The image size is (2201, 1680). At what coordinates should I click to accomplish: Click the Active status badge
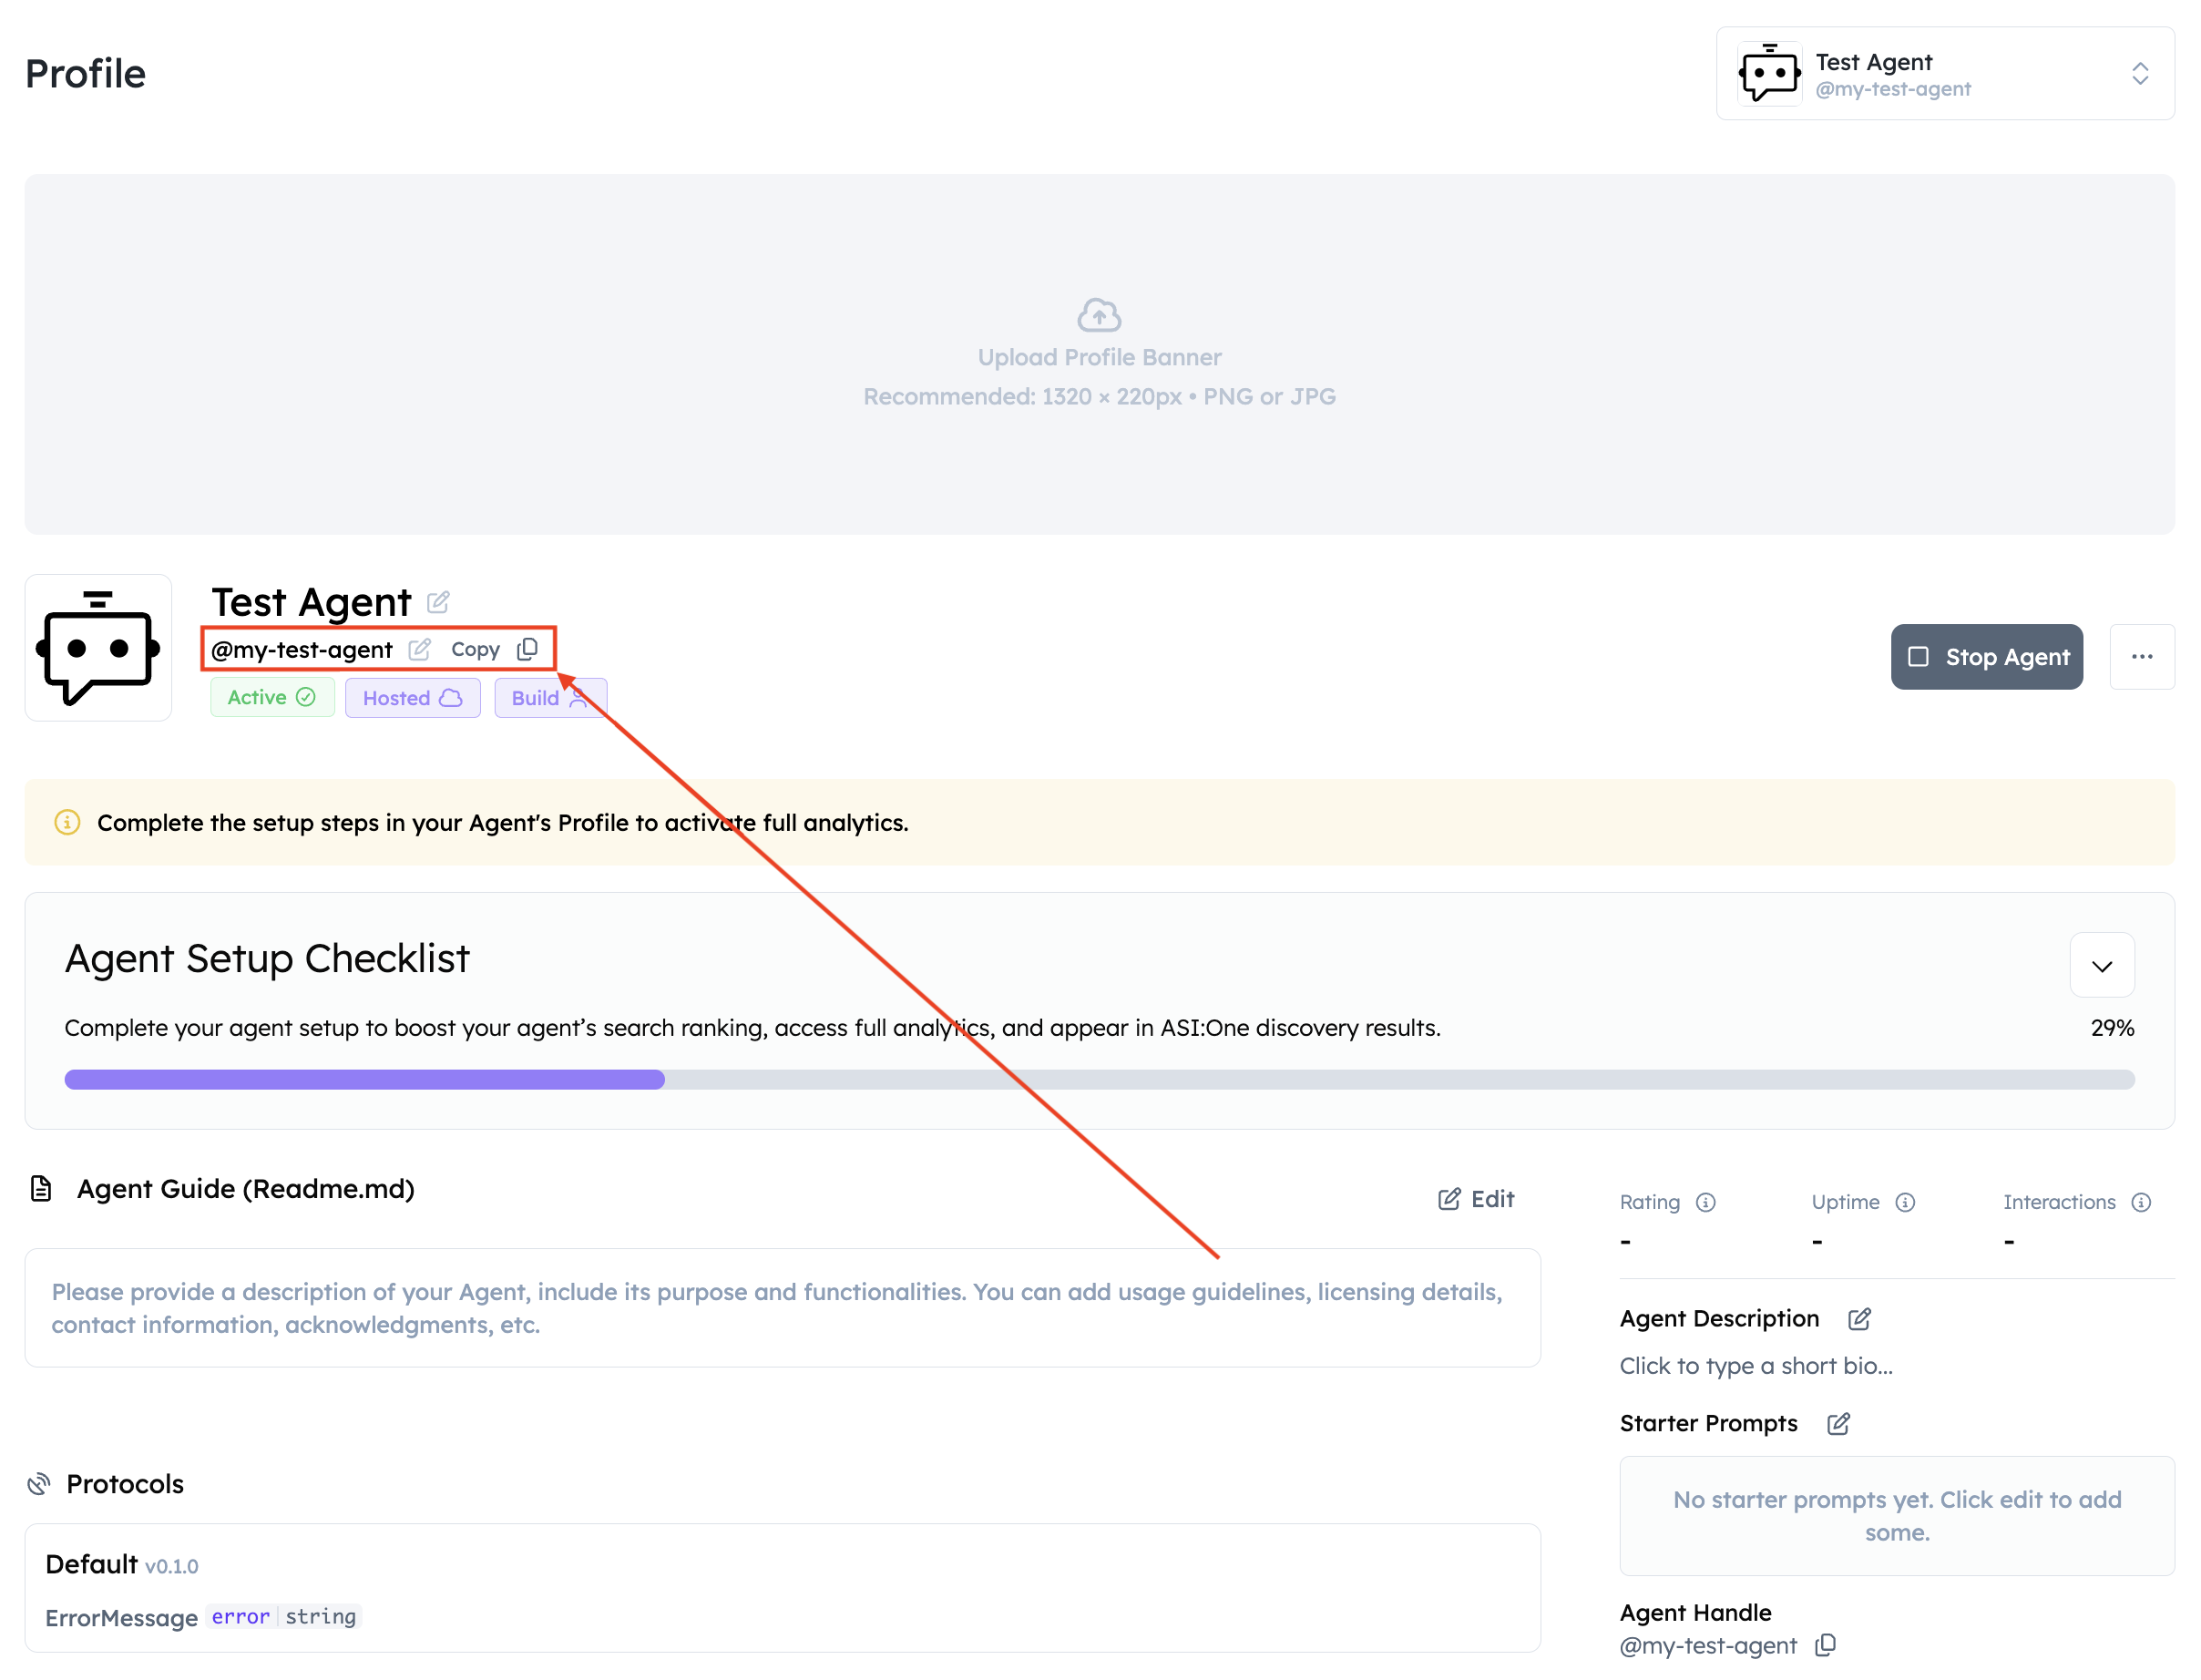[x=272, y=698]
